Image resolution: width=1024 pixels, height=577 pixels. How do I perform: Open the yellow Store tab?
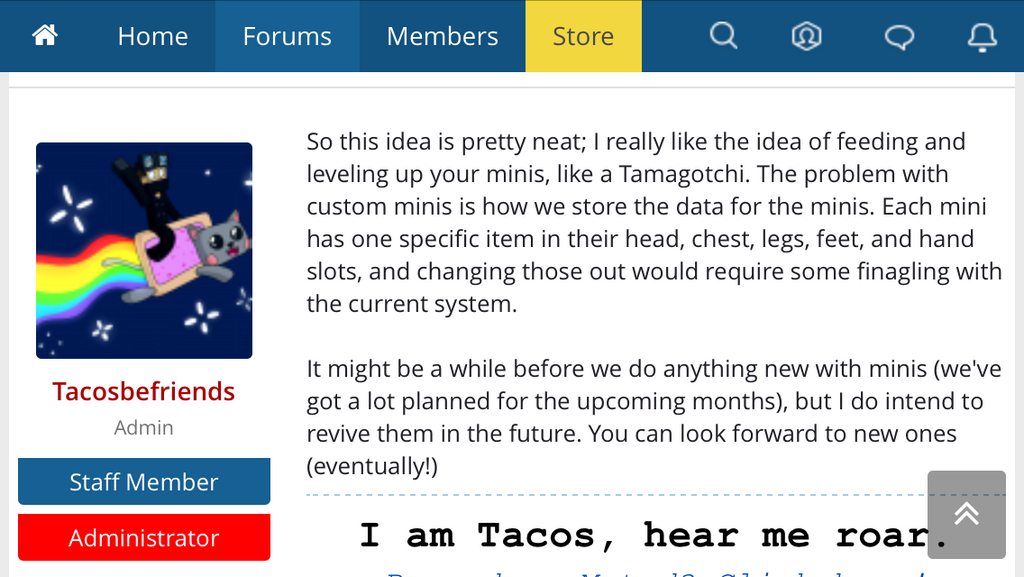tap(583, 36)
